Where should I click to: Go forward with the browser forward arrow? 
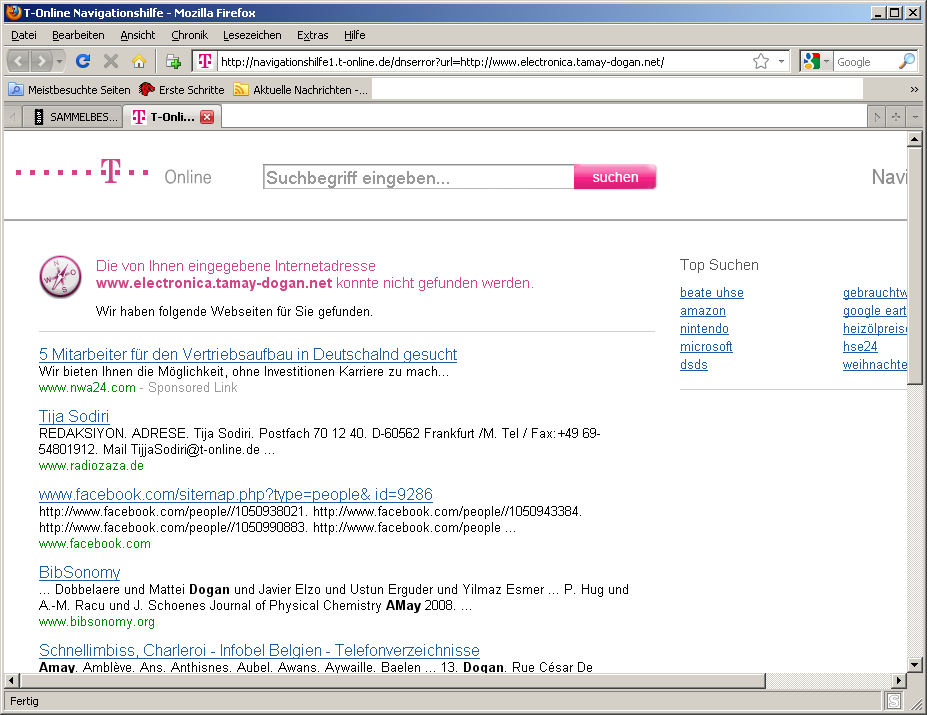pyautogui.click(x=41, y=61)
